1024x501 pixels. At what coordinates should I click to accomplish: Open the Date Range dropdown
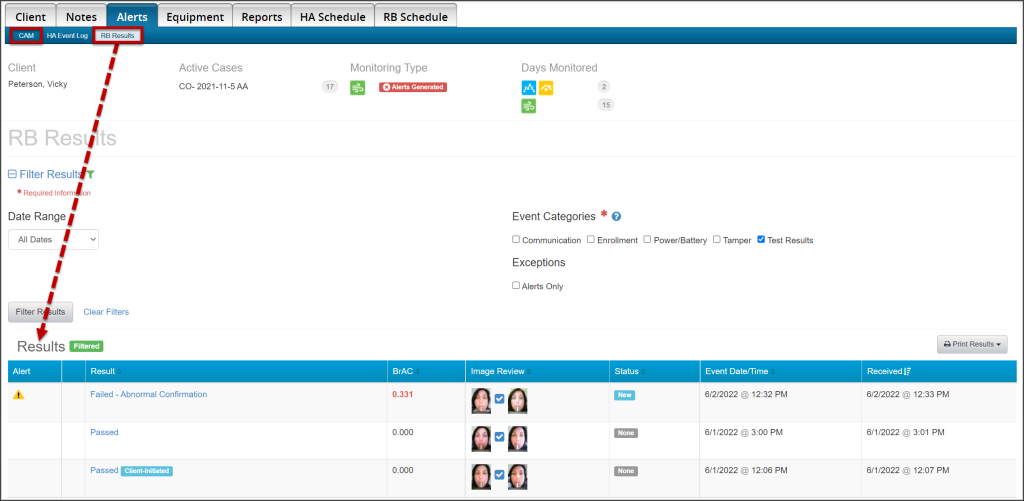coord(53,240)
